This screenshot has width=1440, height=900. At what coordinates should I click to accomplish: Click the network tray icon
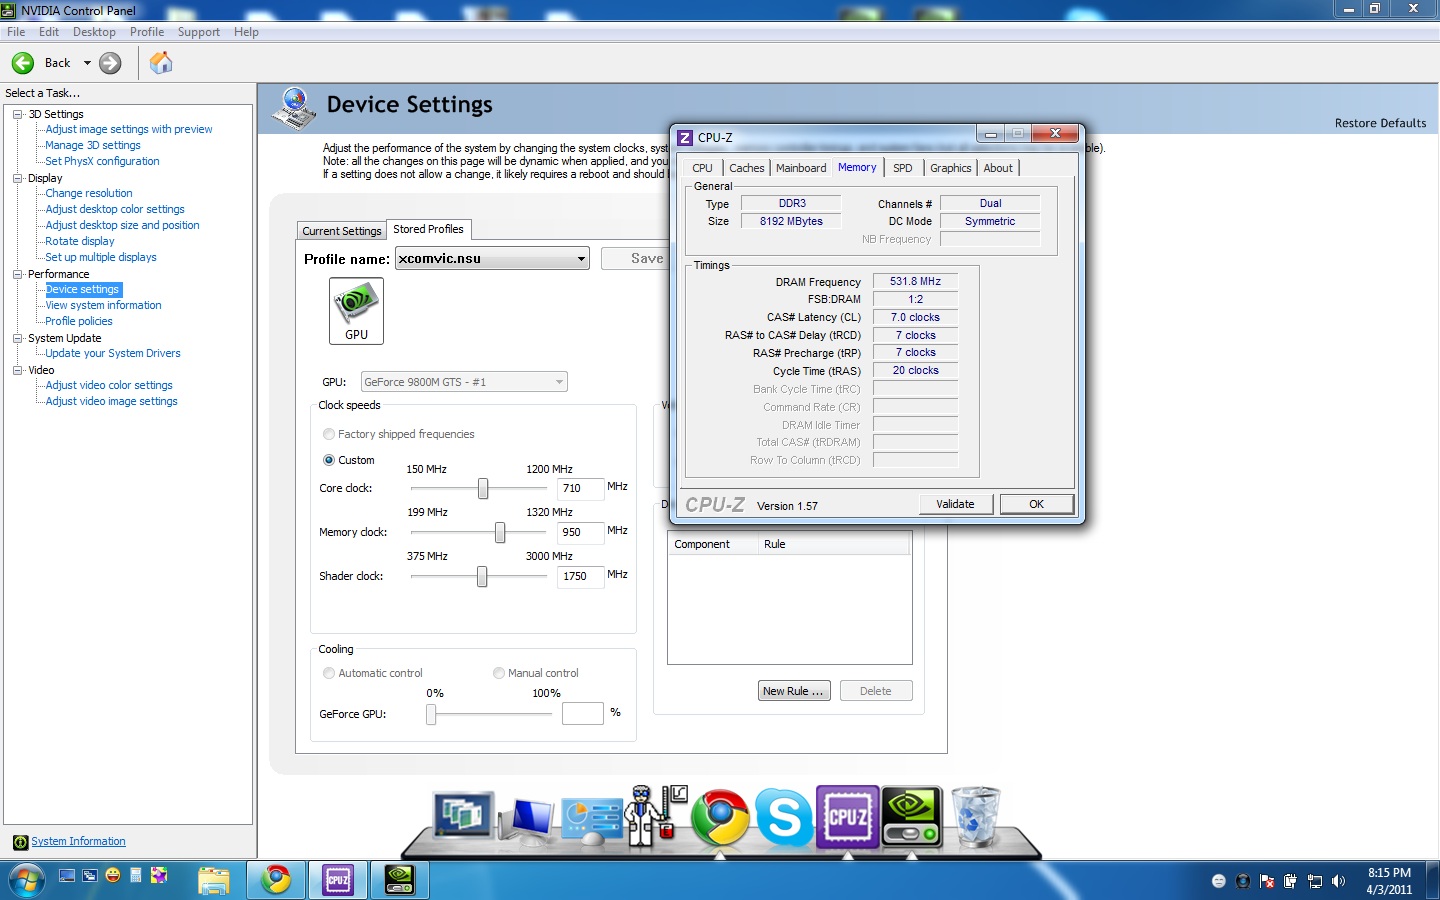(x=1315, y=881)
